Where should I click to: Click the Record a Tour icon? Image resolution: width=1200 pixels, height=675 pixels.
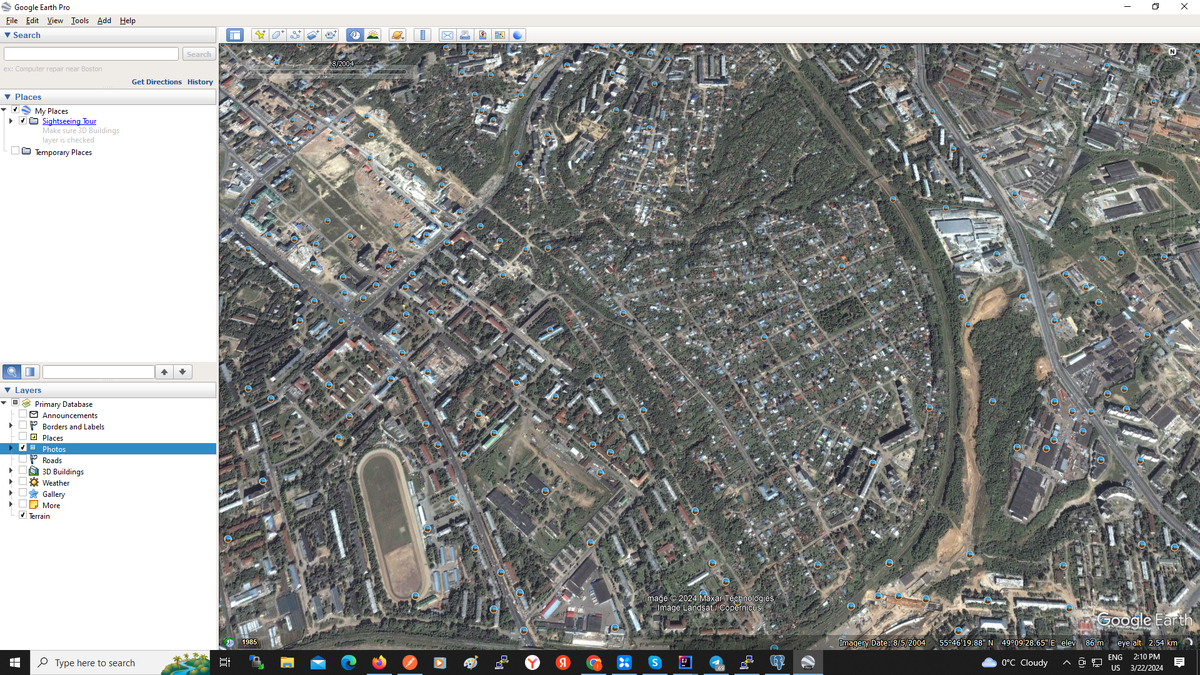(x=330, y=35)
